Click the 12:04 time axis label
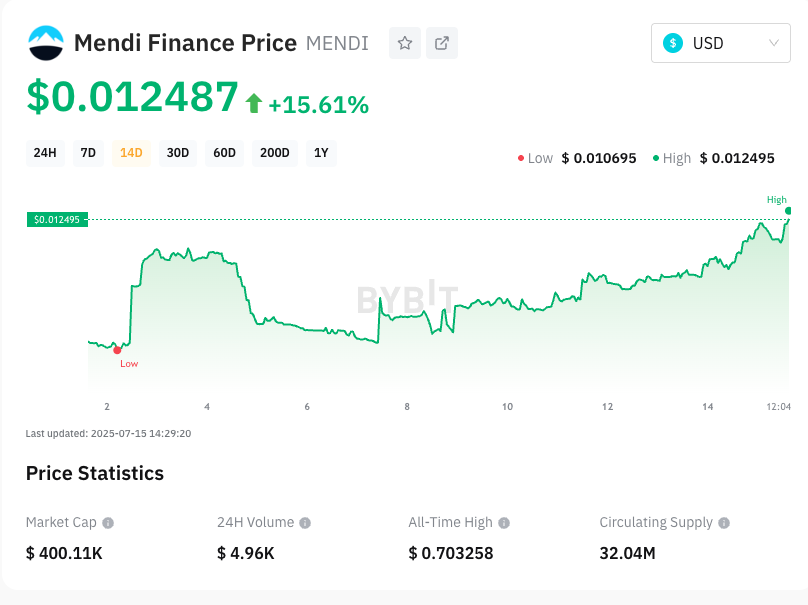Viewport: 808px width, 605px height. click(x=779, y=407)
